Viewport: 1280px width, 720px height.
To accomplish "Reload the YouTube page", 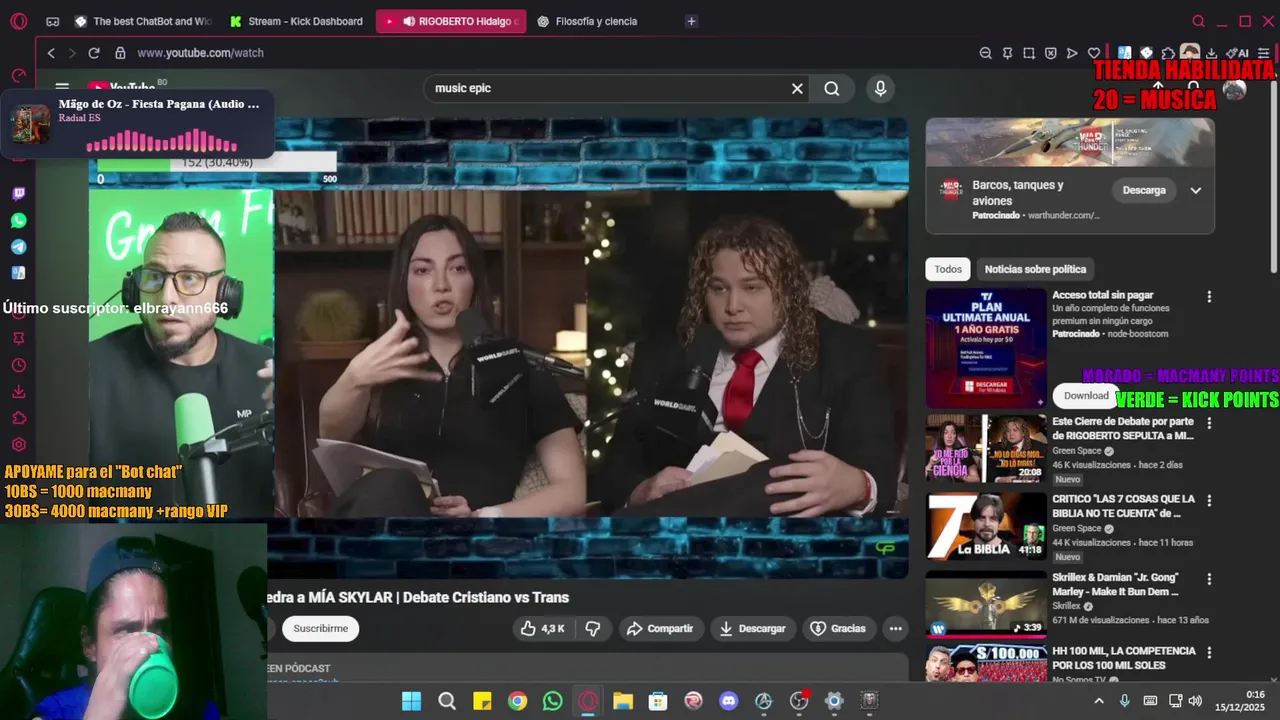I will tap(94, 53).
